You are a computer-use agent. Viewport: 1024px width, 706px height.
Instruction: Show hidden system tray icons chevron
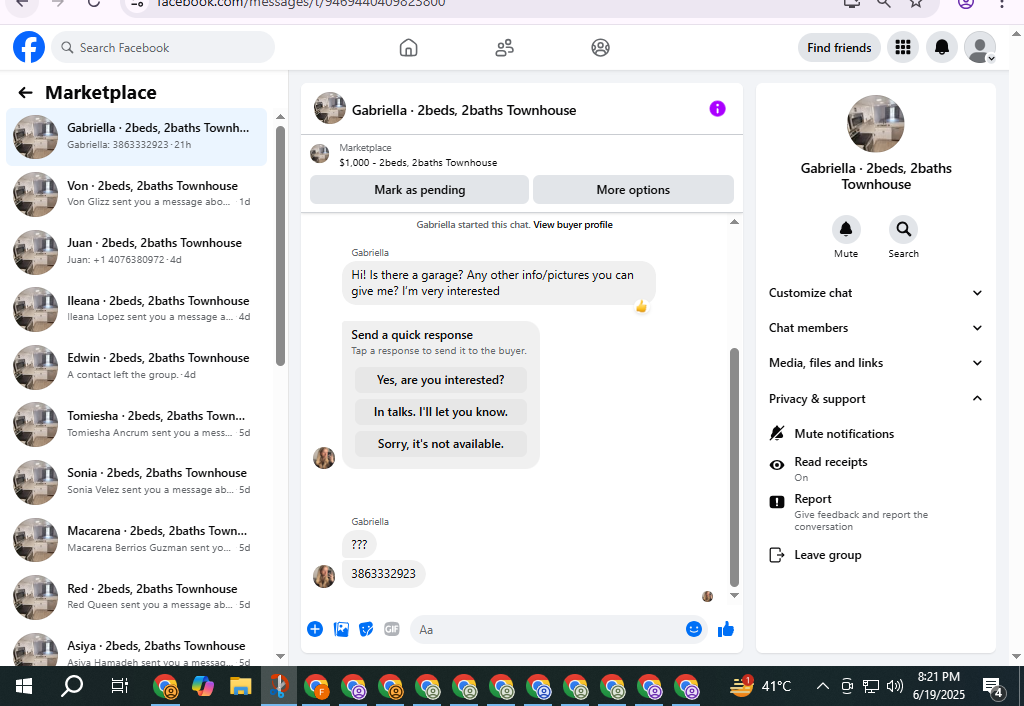(823, 686)
